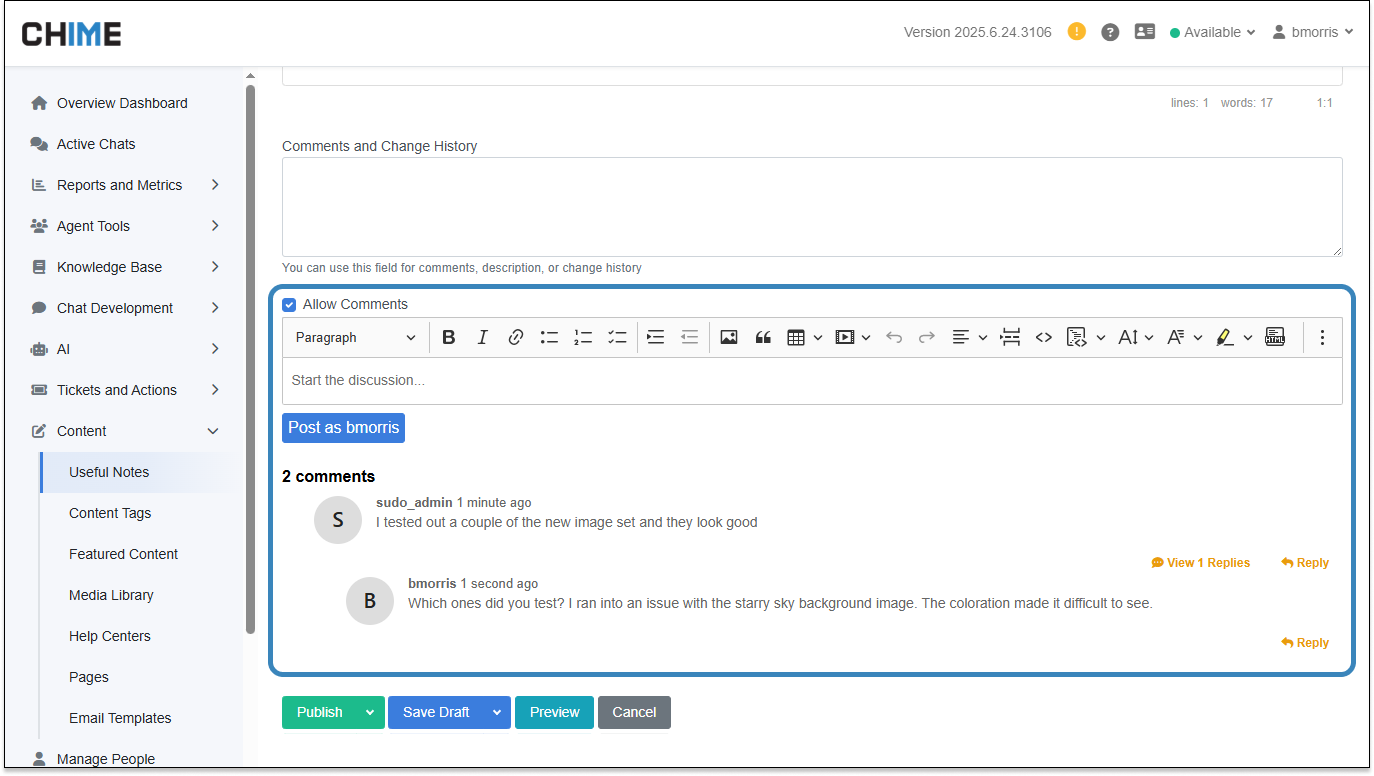The image size is (1374, 776).
Task: Open the font family options
Action: pos(1185,338)
